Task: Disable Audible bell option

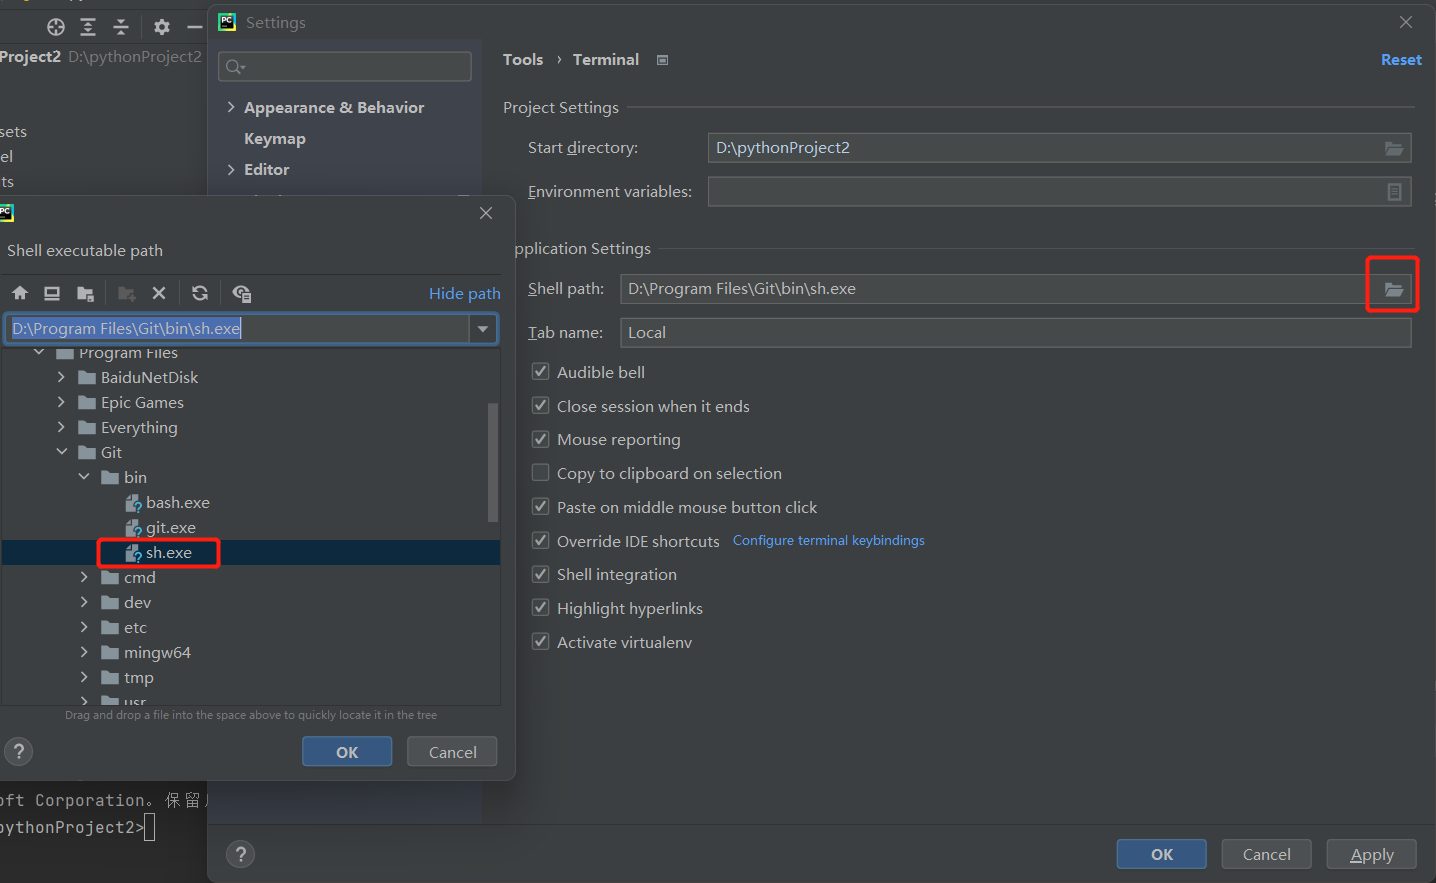Action: (x=540, y=371)
